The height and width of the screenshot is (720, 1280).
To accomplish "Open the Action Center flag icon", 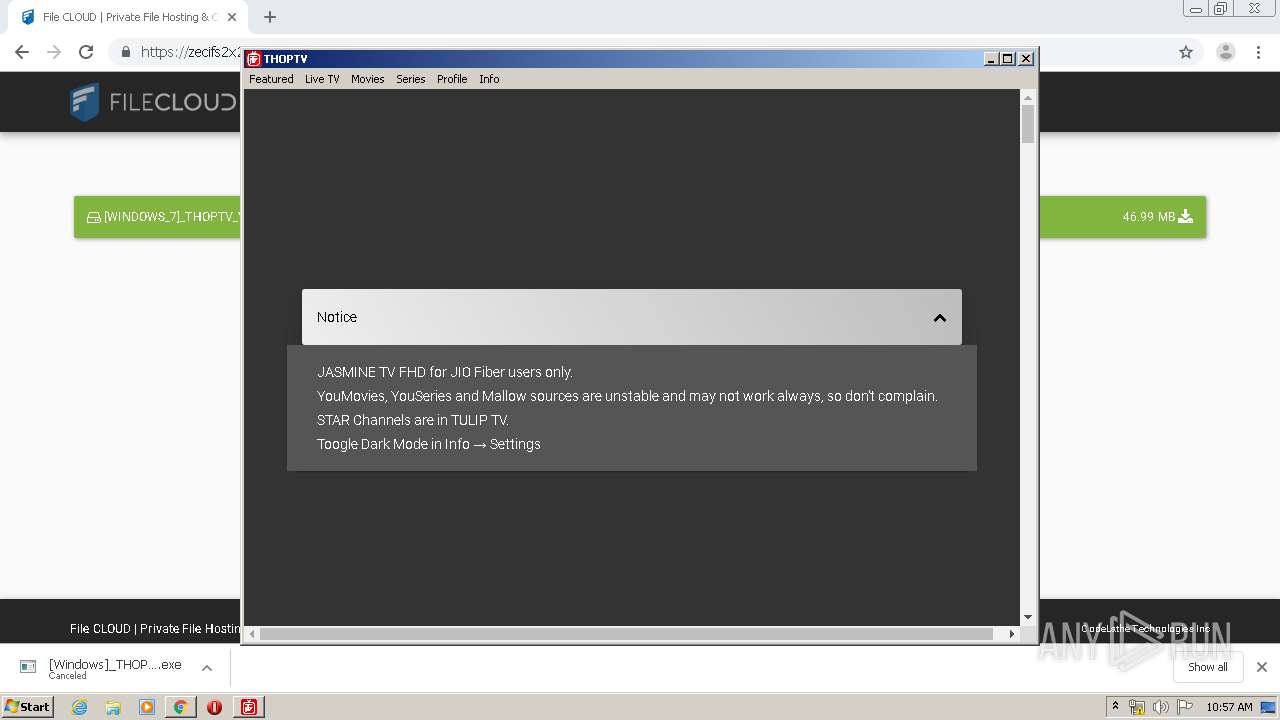I will pos(1185,707).
